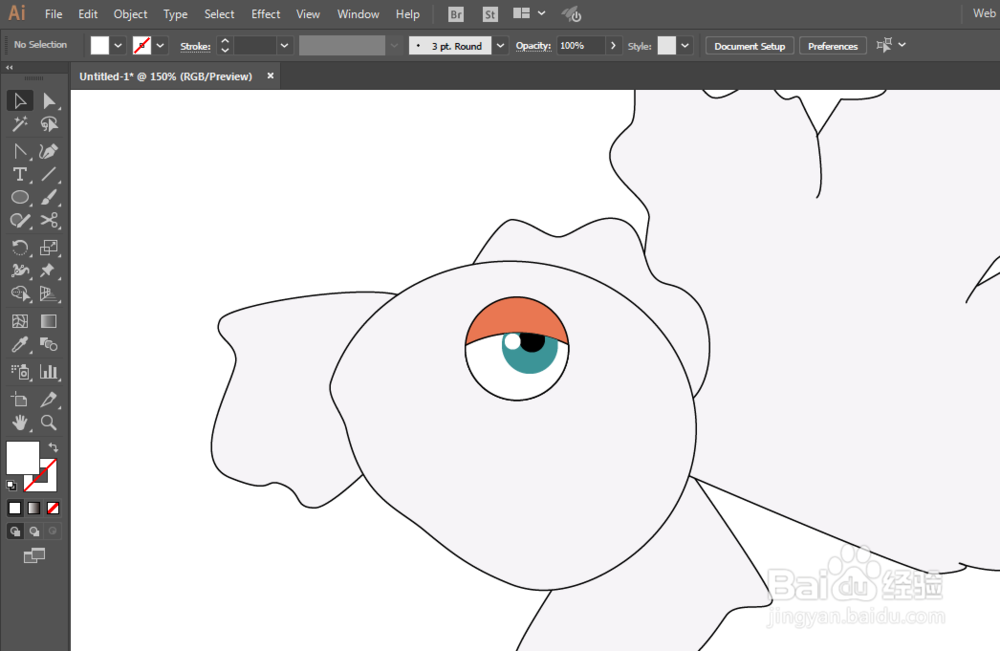Select the Mesh tool
This screenshot has height=651, width=1000.
point(20,321)
